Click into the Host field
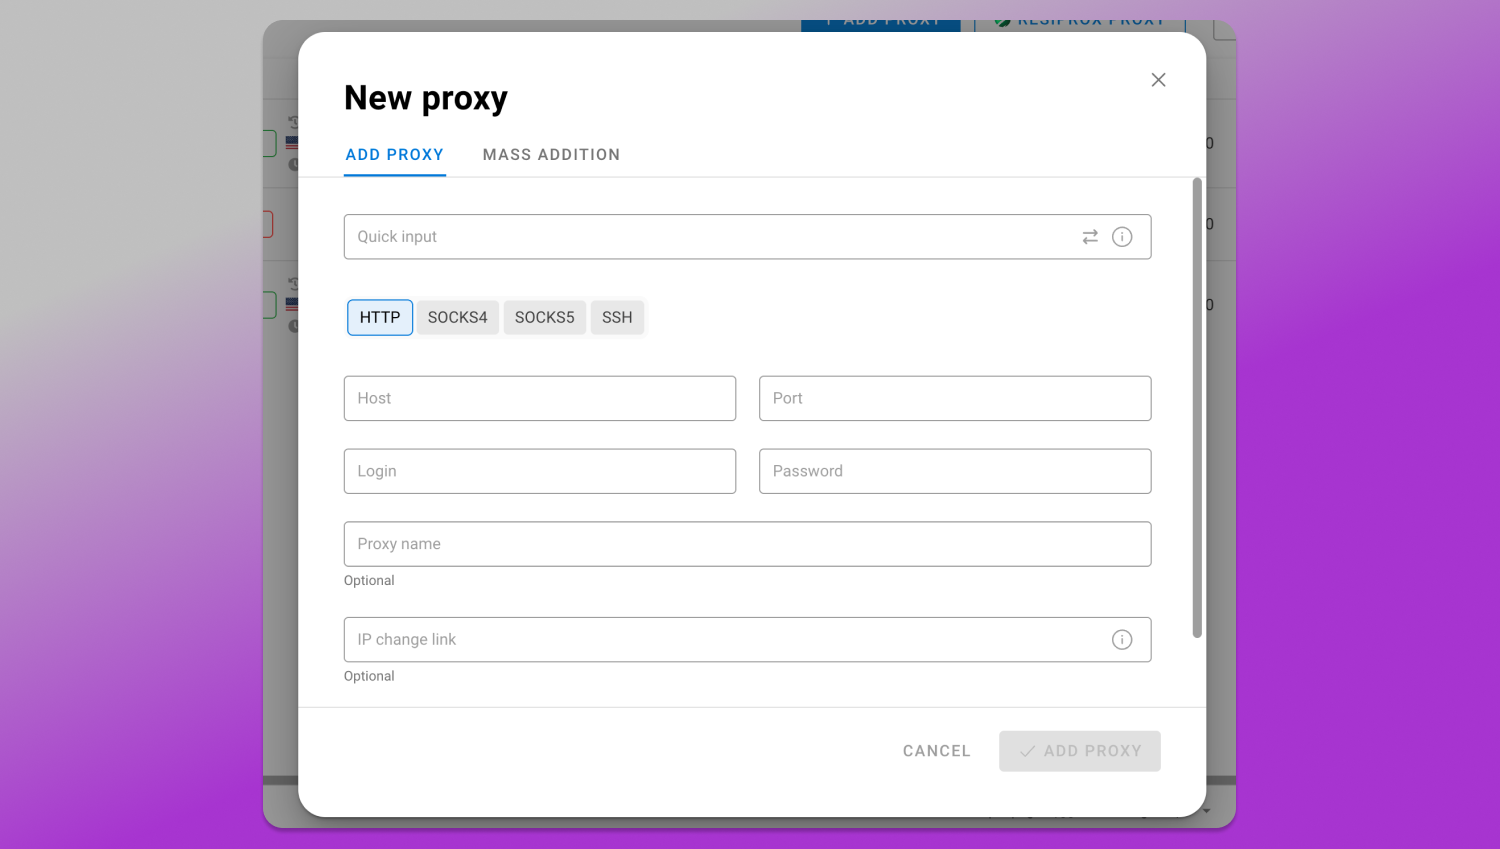The image size is (1500, 849). click(x=540, y=398)
